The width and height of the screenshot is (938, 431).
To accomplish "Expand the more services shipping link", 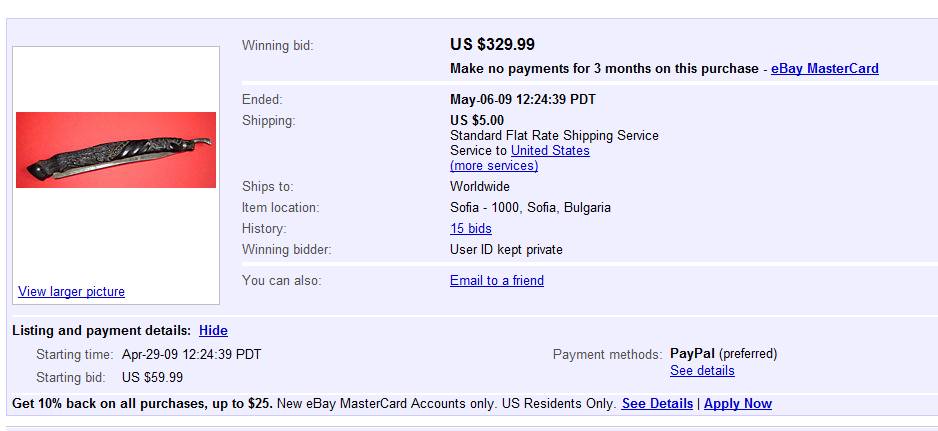I will click(494, 166).
